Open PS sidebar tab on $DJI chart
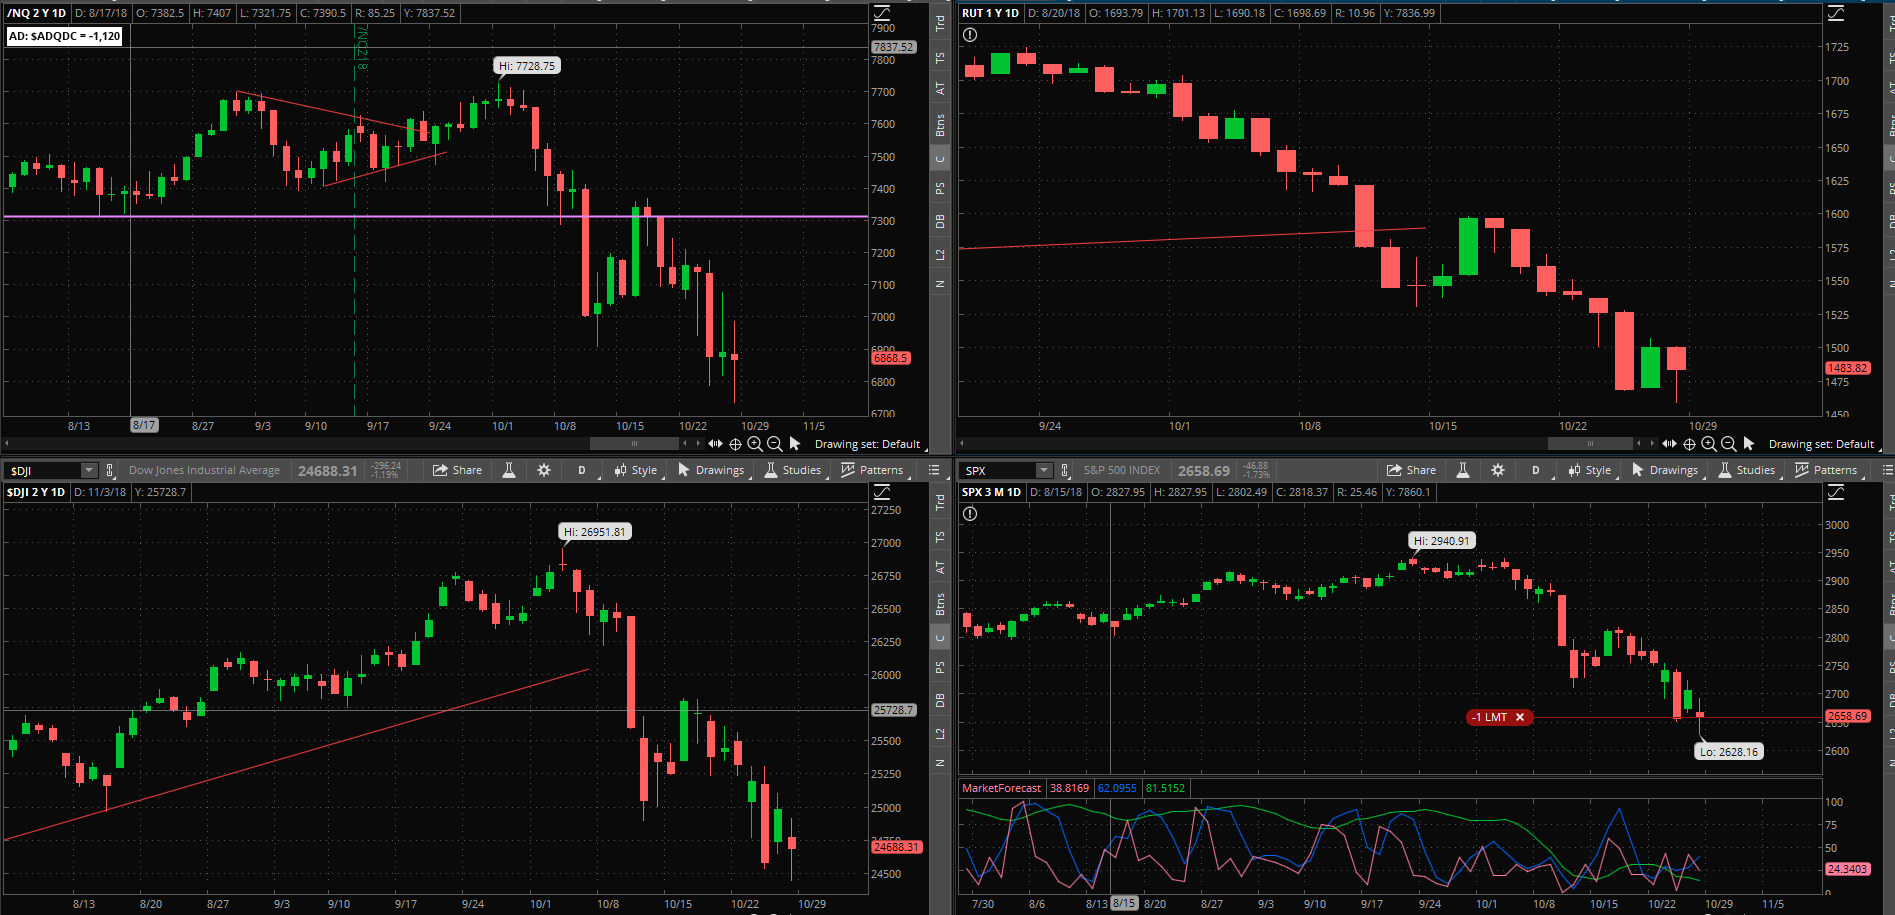 click(x=940, y=668)
